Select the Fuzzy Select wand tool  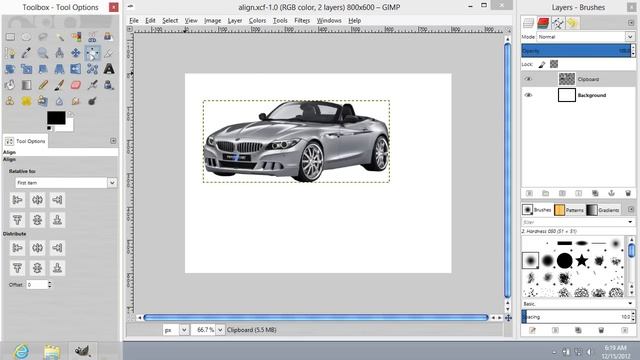pyautogui.click(x=60, y=37)
